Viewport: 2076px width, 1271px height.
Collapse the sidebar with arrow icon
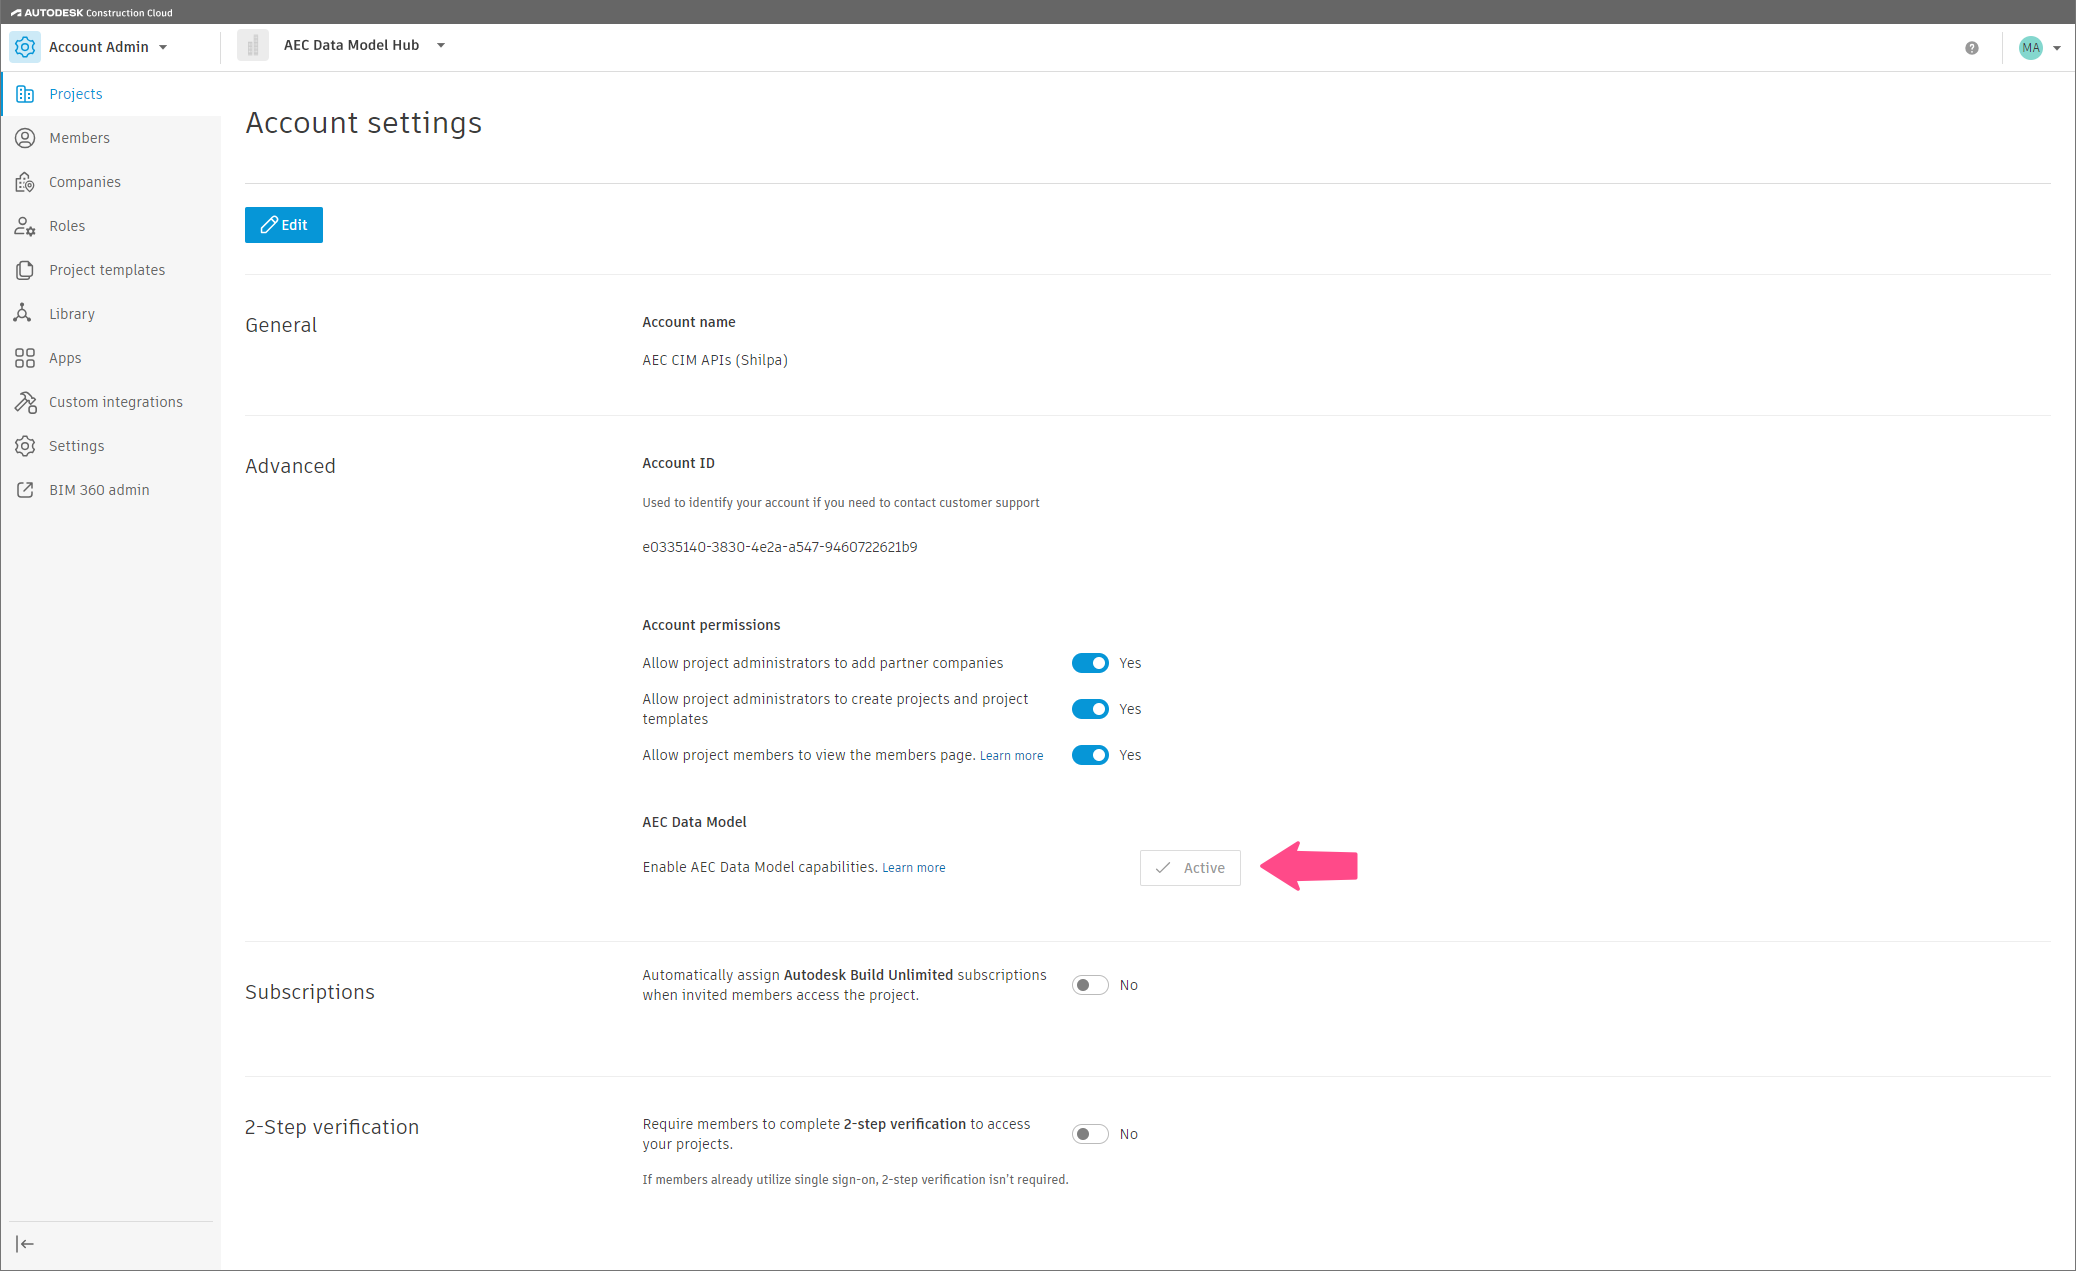coord(25,1244)
